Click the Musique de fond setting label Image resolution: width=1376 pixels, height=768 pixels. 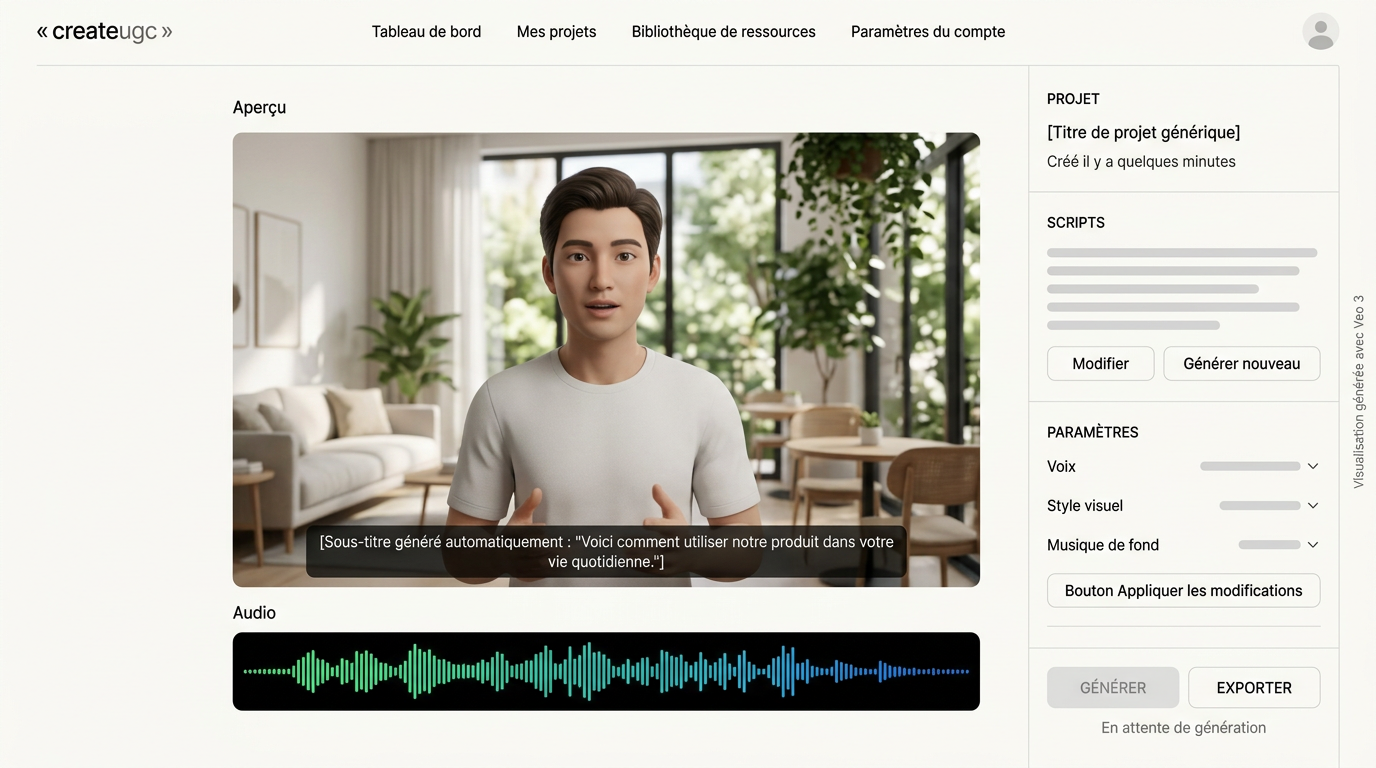click(1103, 545)
